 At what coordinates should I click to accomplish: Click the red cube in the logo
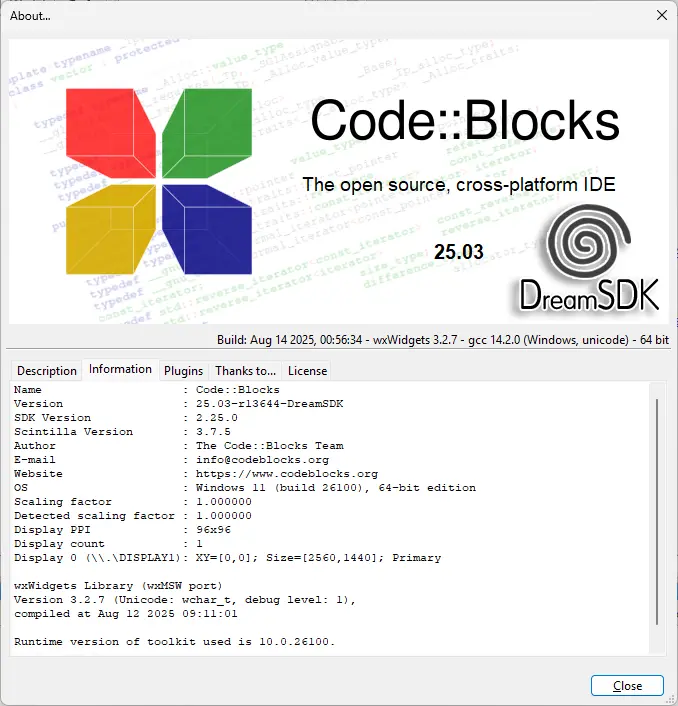click(111, 133)
